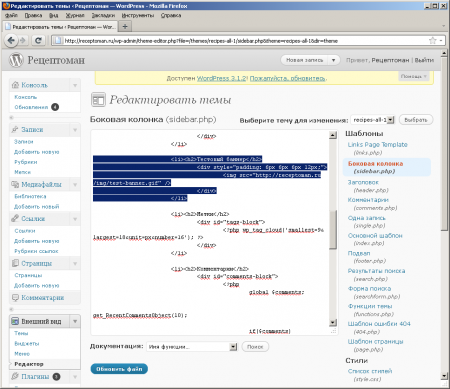Click the Ссылки chain icon
The height and width of the screenshot is (389, 450).
click(x=15, y=219)
